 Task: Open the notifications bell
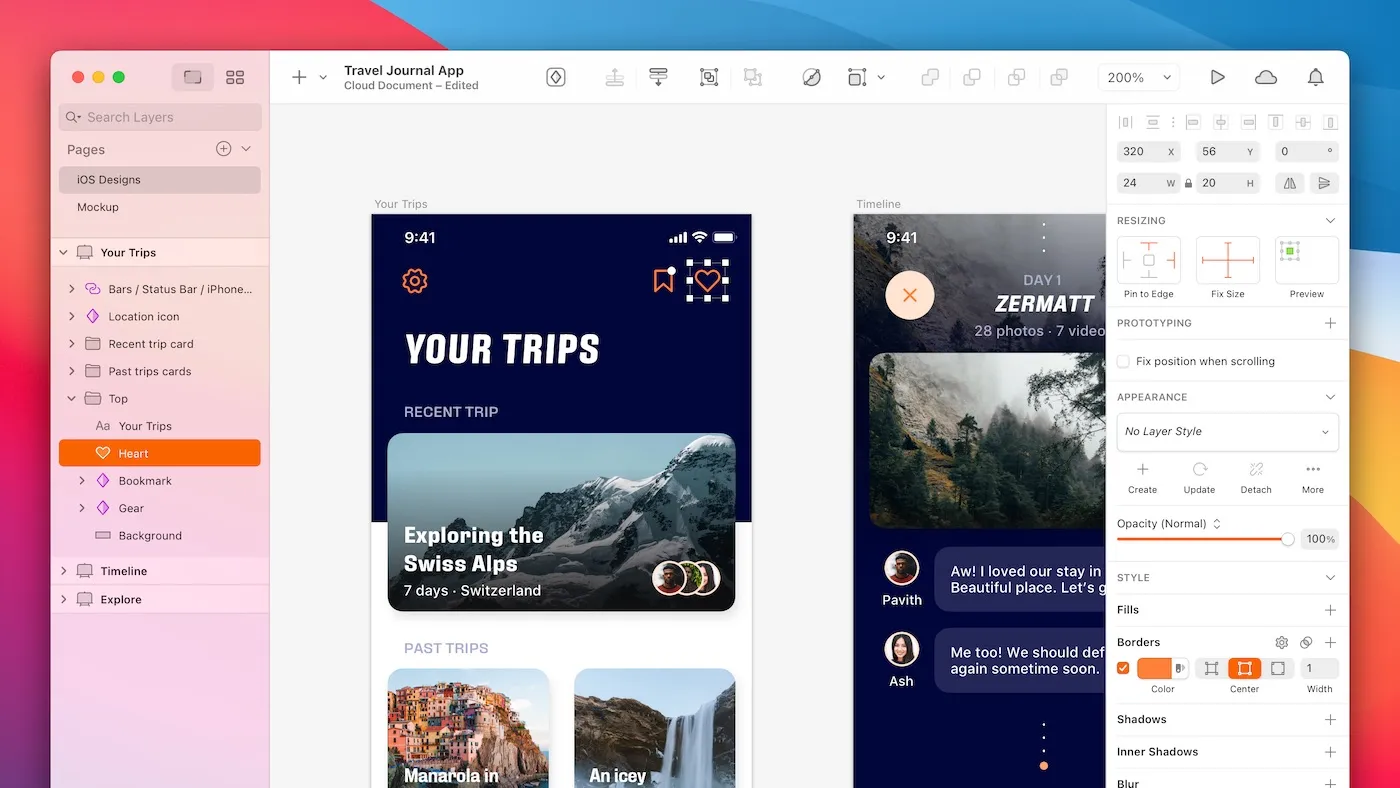point(1316,77)
